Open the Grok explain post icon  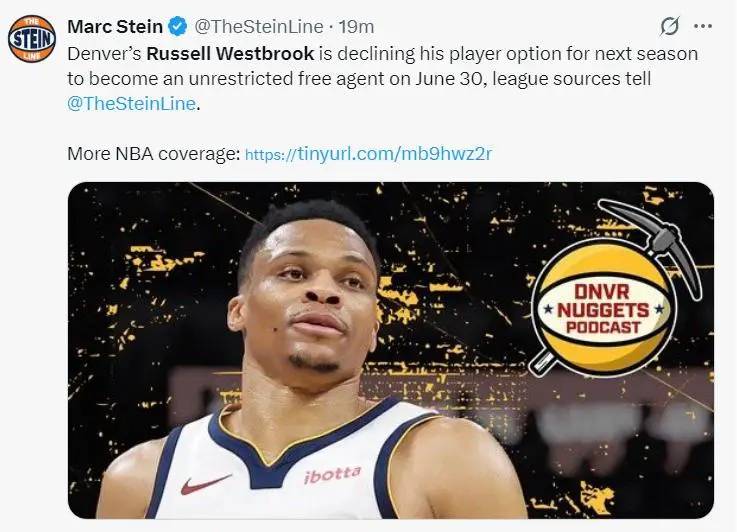tap(669, 26)
